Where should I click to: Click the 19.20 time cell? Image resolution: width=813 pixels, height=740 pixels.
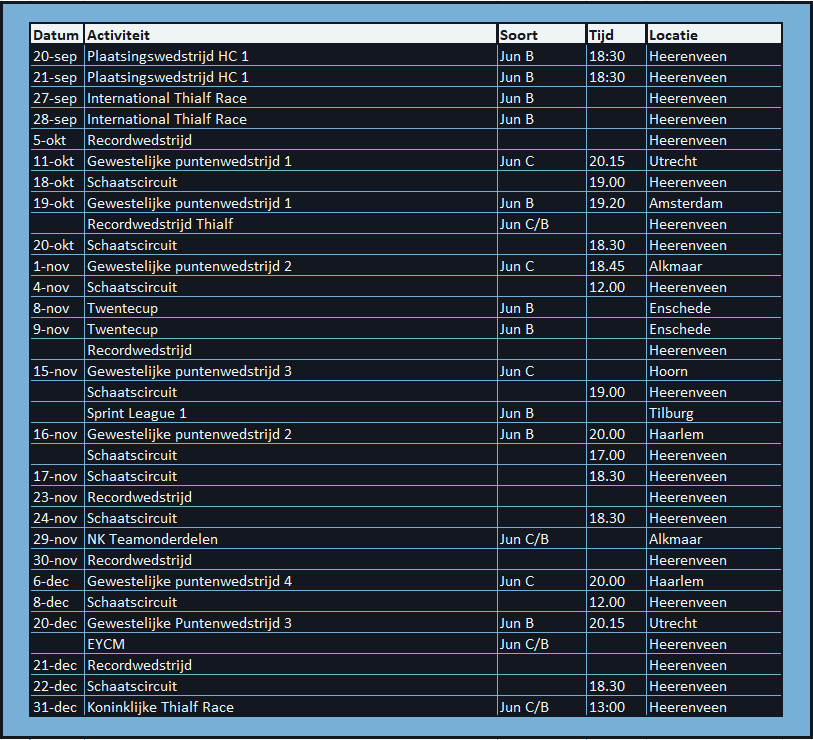[607, 203]
